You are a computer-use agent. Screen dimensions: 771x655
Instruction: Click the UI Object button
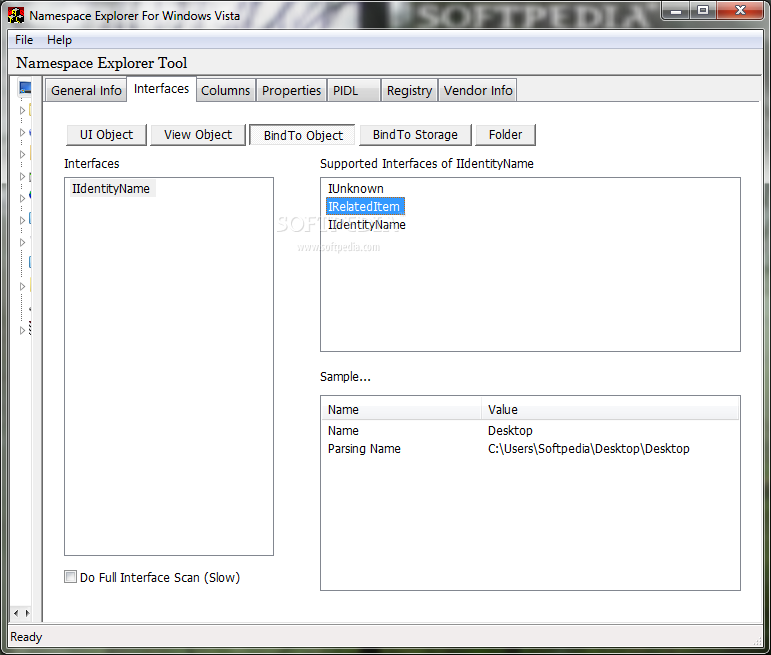pyautogui.click(x=106, y=135)
